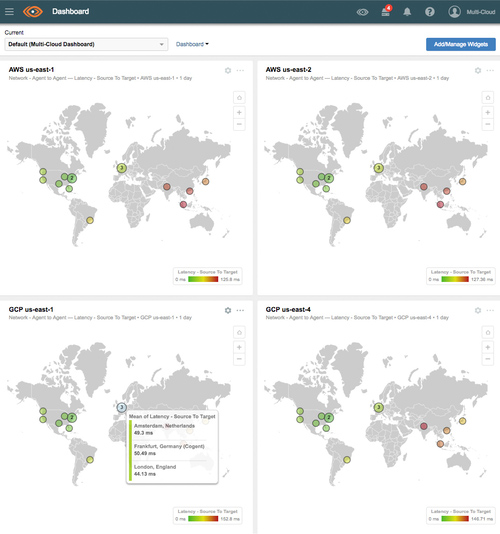Click the GCP us-east-4 widget title
The height and width of the screenshot is (534, 500).
[288, 310]
